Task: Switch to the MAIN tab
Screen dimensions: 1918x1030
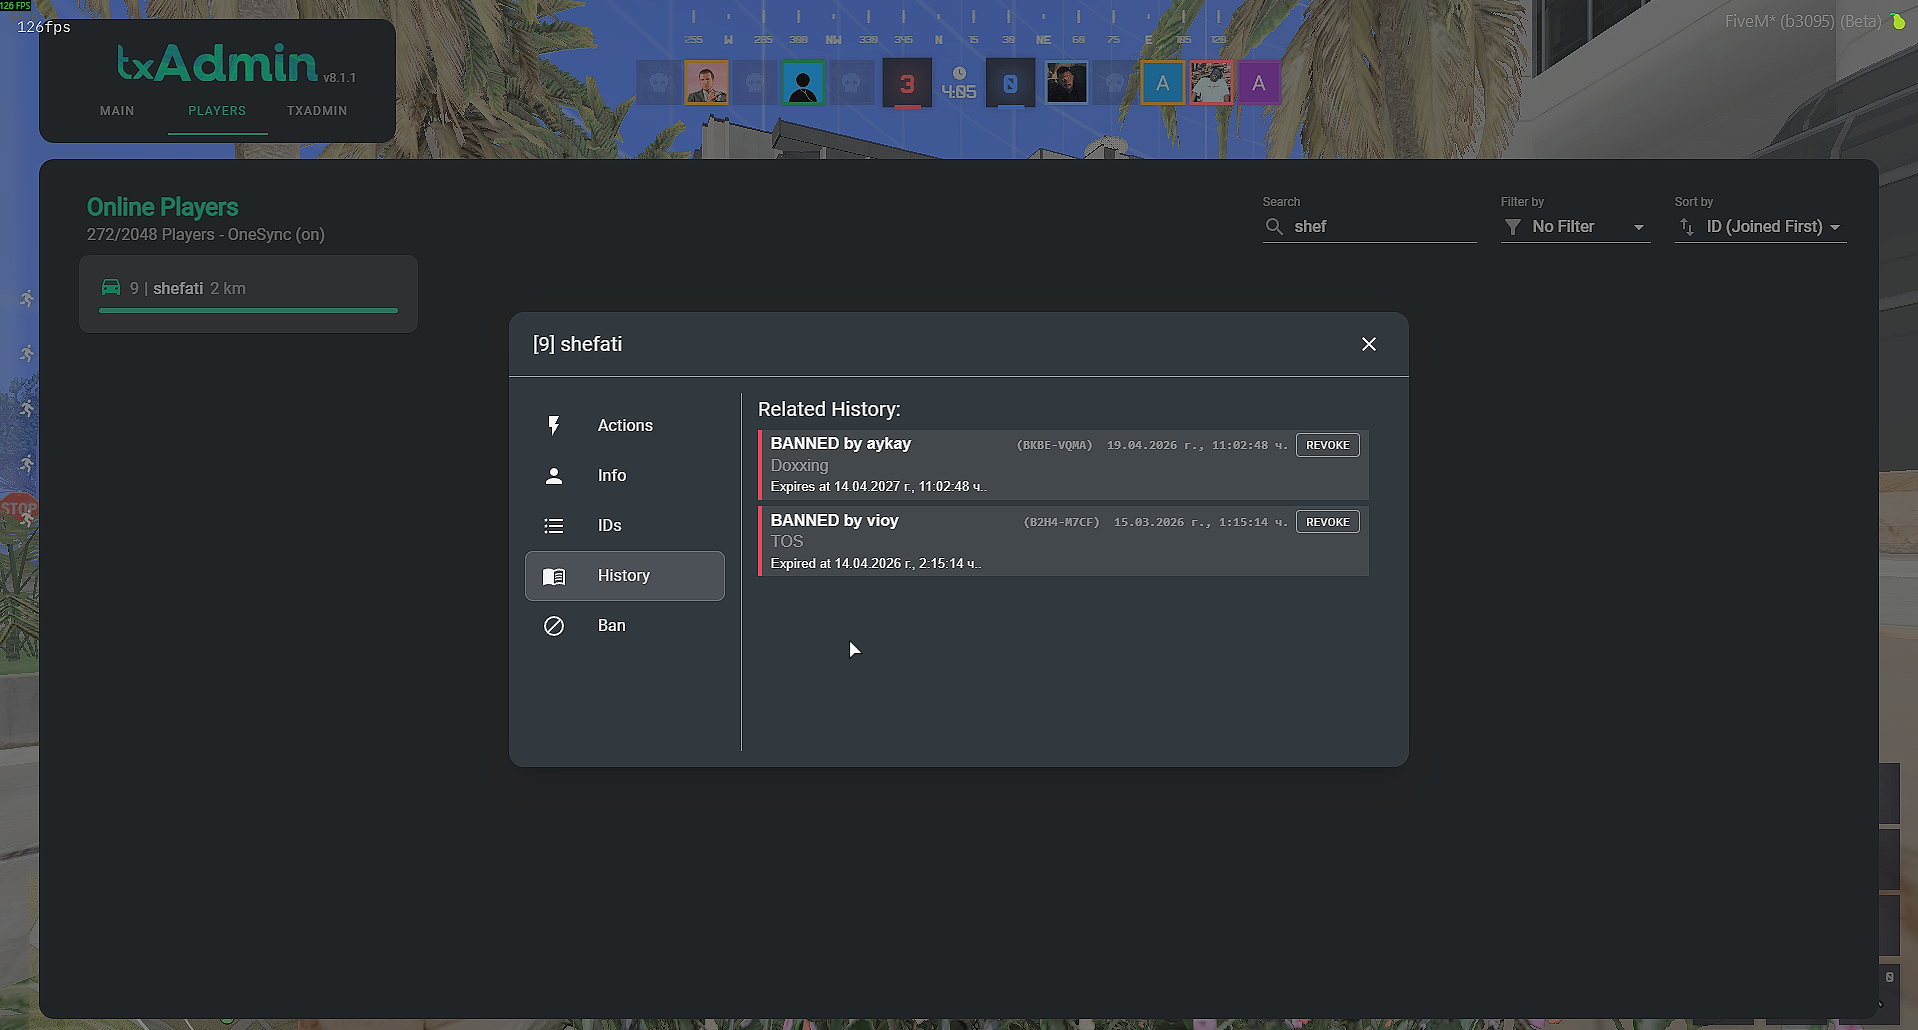Action: [x=117, y=111]
